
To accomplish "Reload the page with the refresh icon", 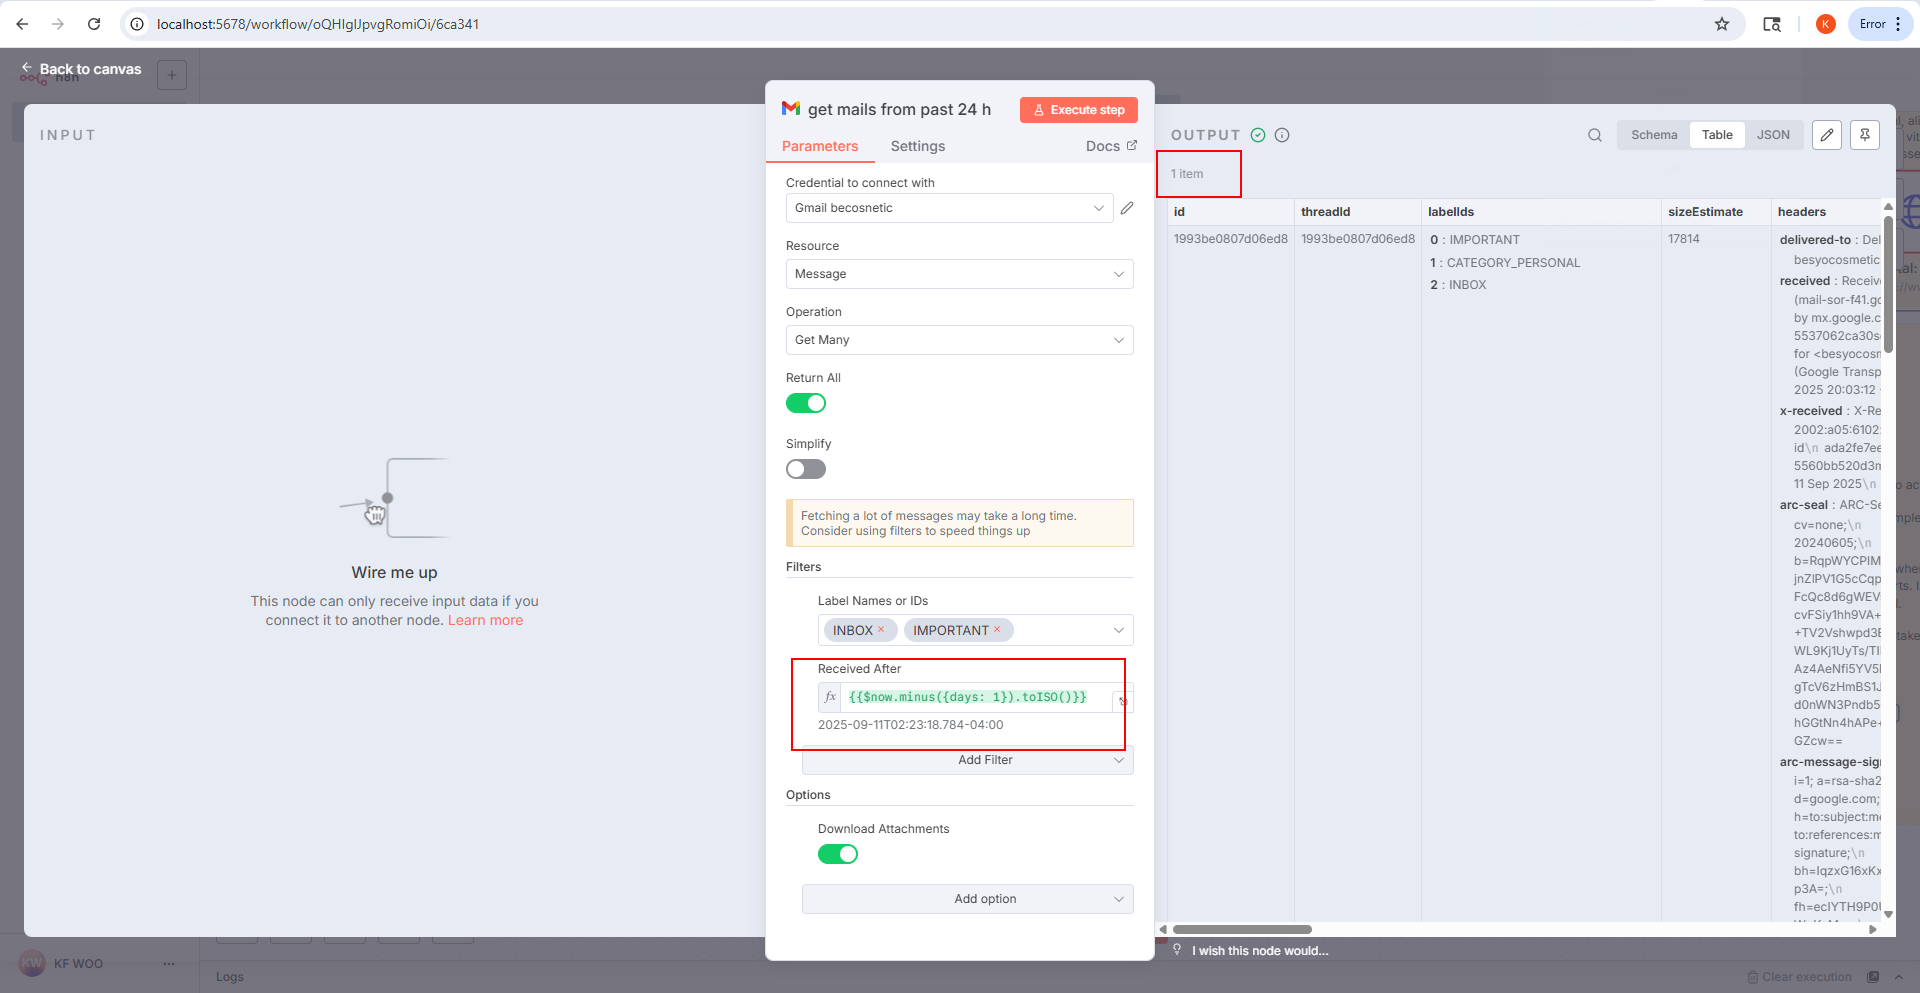I will (x=94, y=24).
